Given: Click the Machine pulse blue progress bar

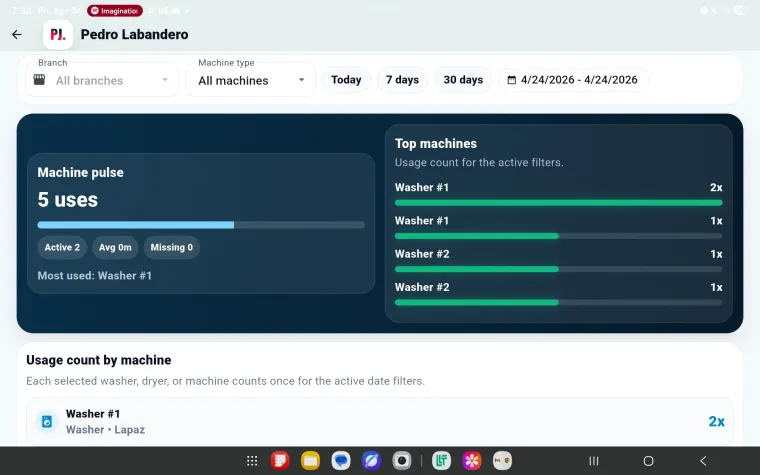Looking at the screenshot, I should pos(201,225).
